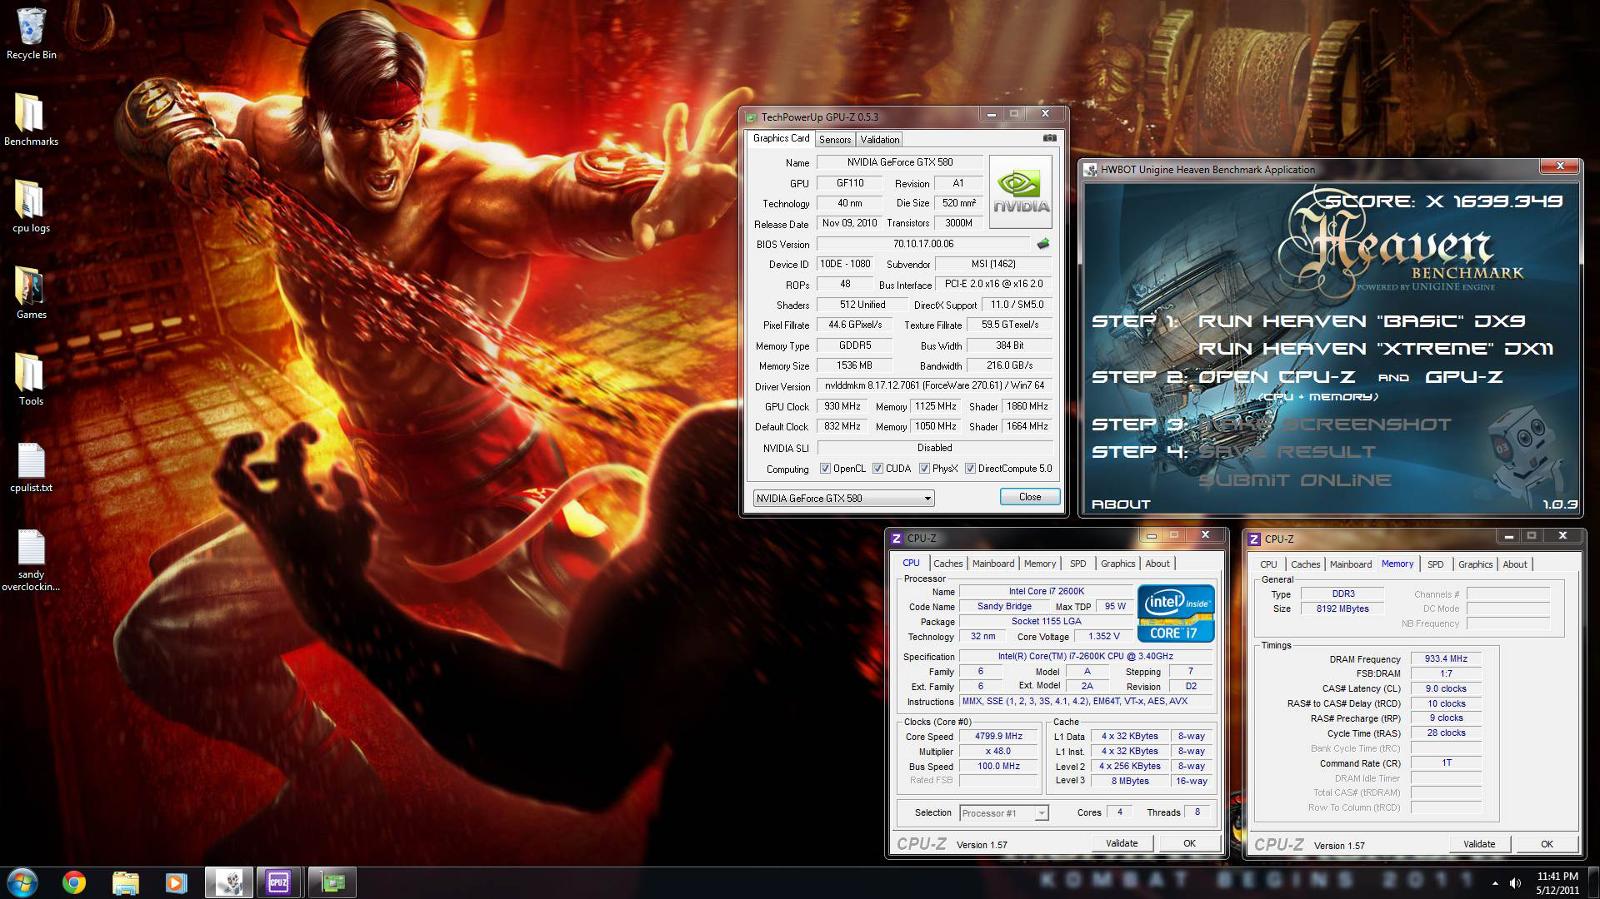
Task: Click the DRAM Frequency value 933.4 MHz
Action: click(x=1446, y=659)
